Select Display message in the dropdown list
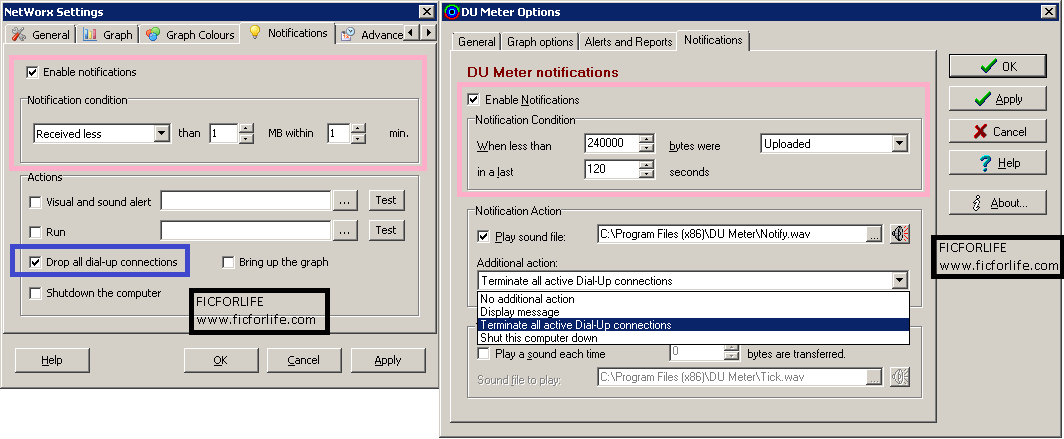The width and height of the screenshot is (1064, 439). coord(693,312)
